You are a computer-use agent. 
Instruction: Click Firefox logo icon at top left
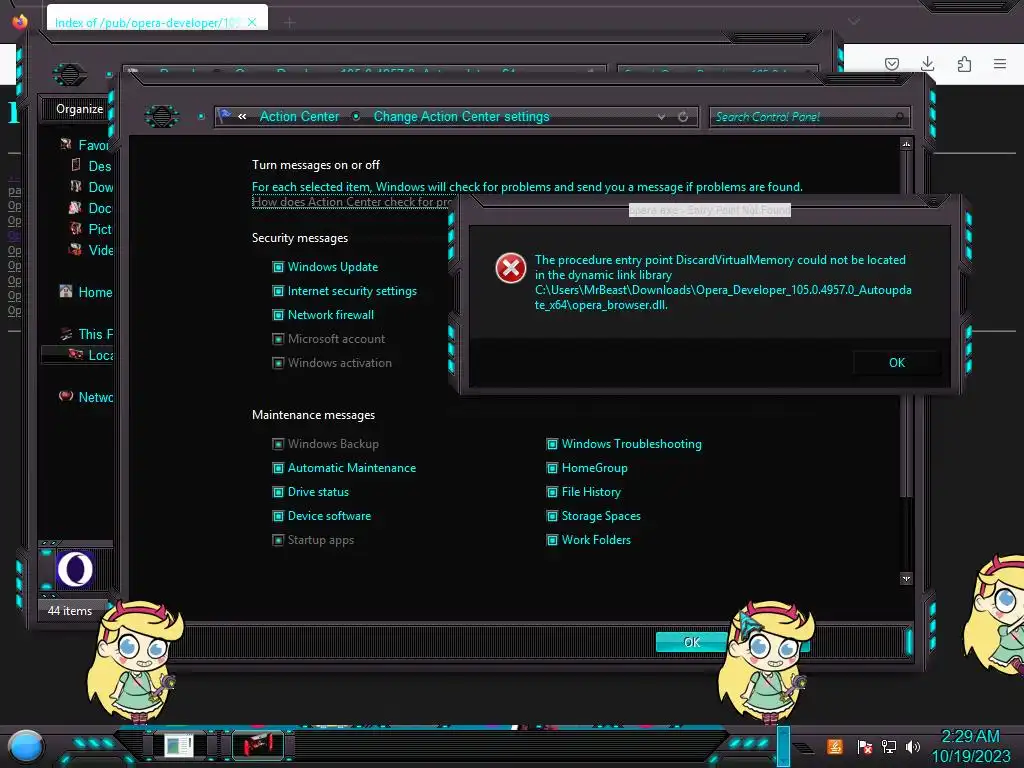[x=20, y=21]
